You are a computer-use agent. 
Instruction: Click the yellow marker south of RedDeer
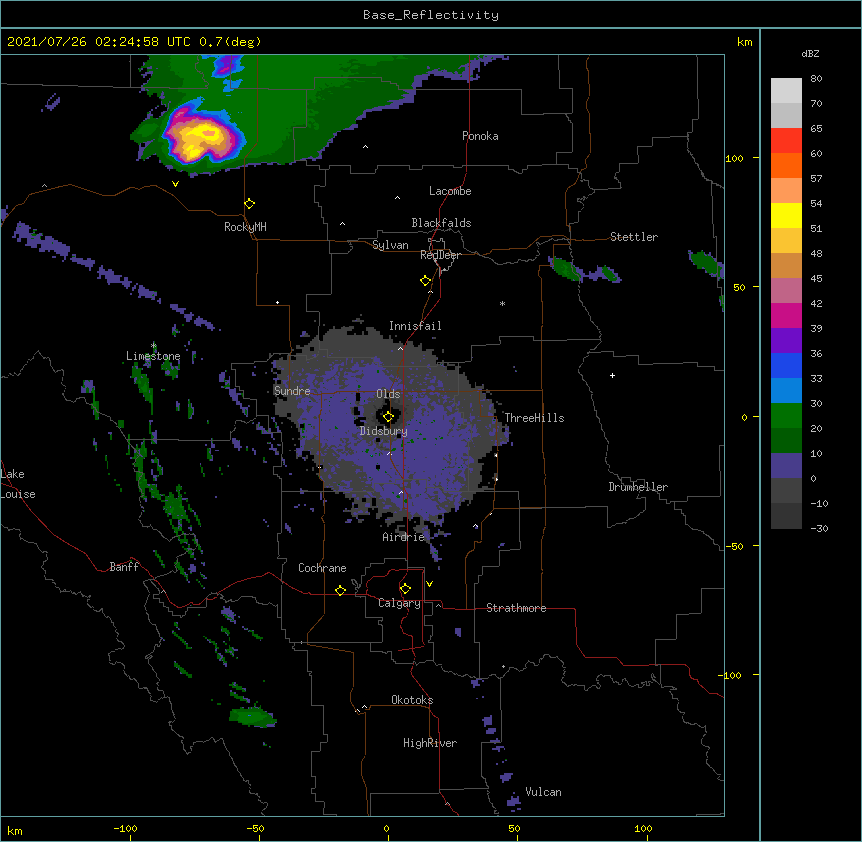426,281
